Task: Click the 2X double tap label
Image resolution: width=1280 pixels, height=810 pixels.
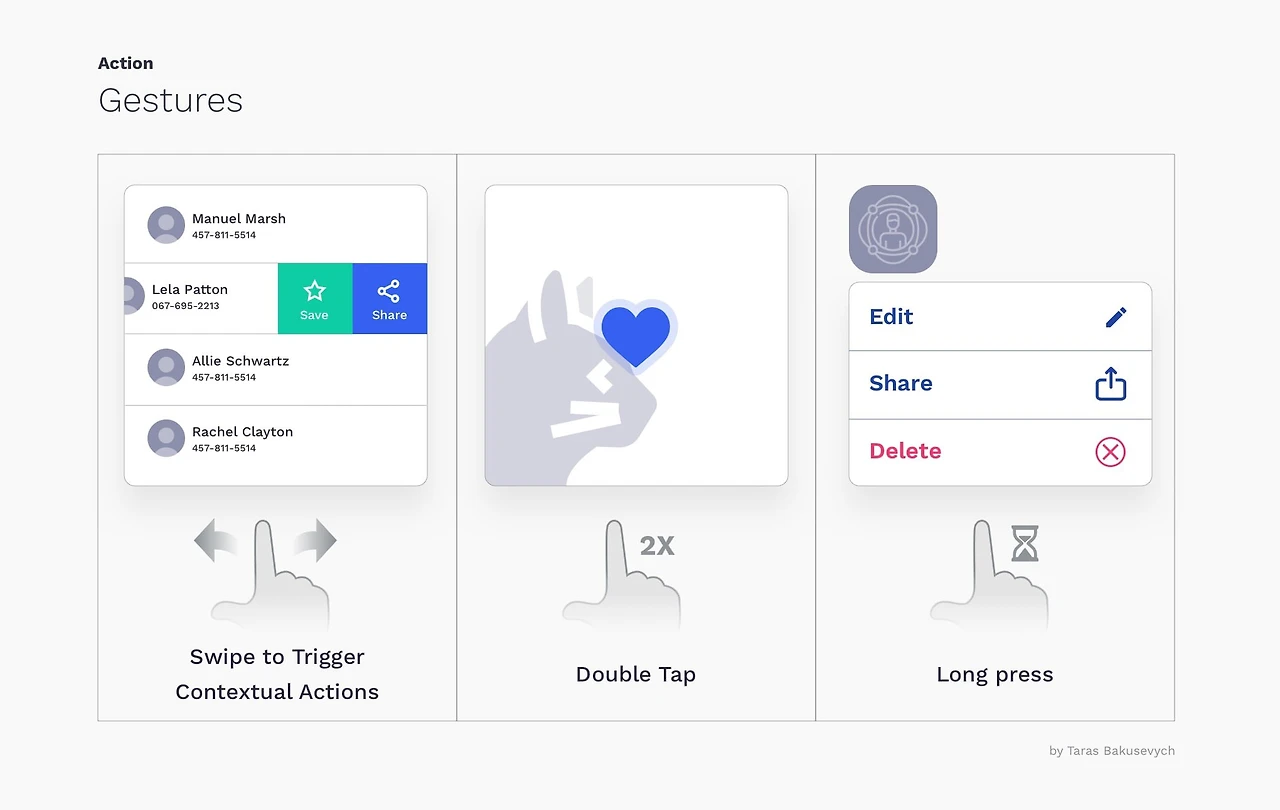Action: [x=658, y=546]
